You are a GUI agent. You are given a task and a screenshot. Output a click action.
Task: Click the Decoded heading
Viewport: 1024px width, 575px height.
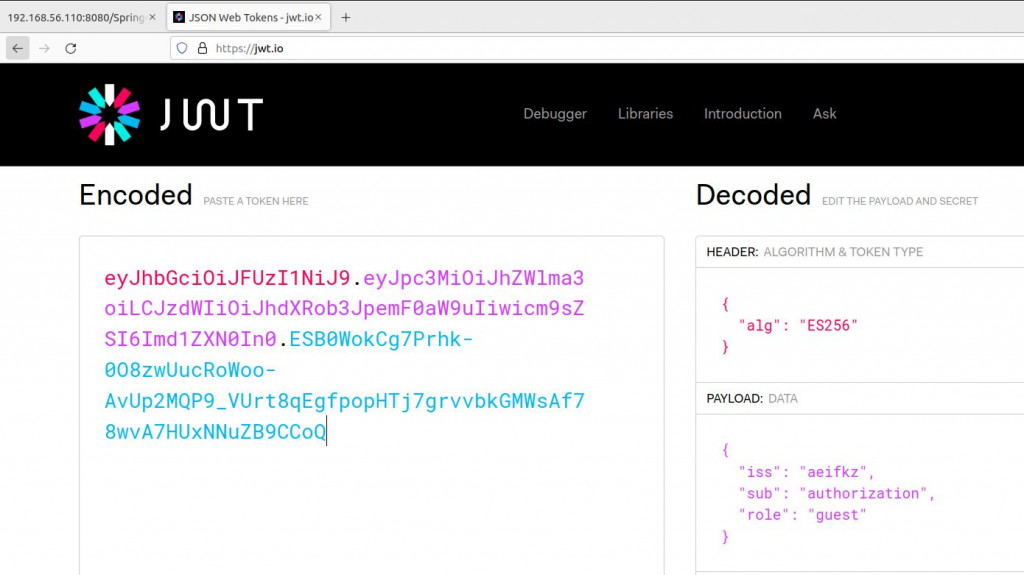click(x=754, y=195)
